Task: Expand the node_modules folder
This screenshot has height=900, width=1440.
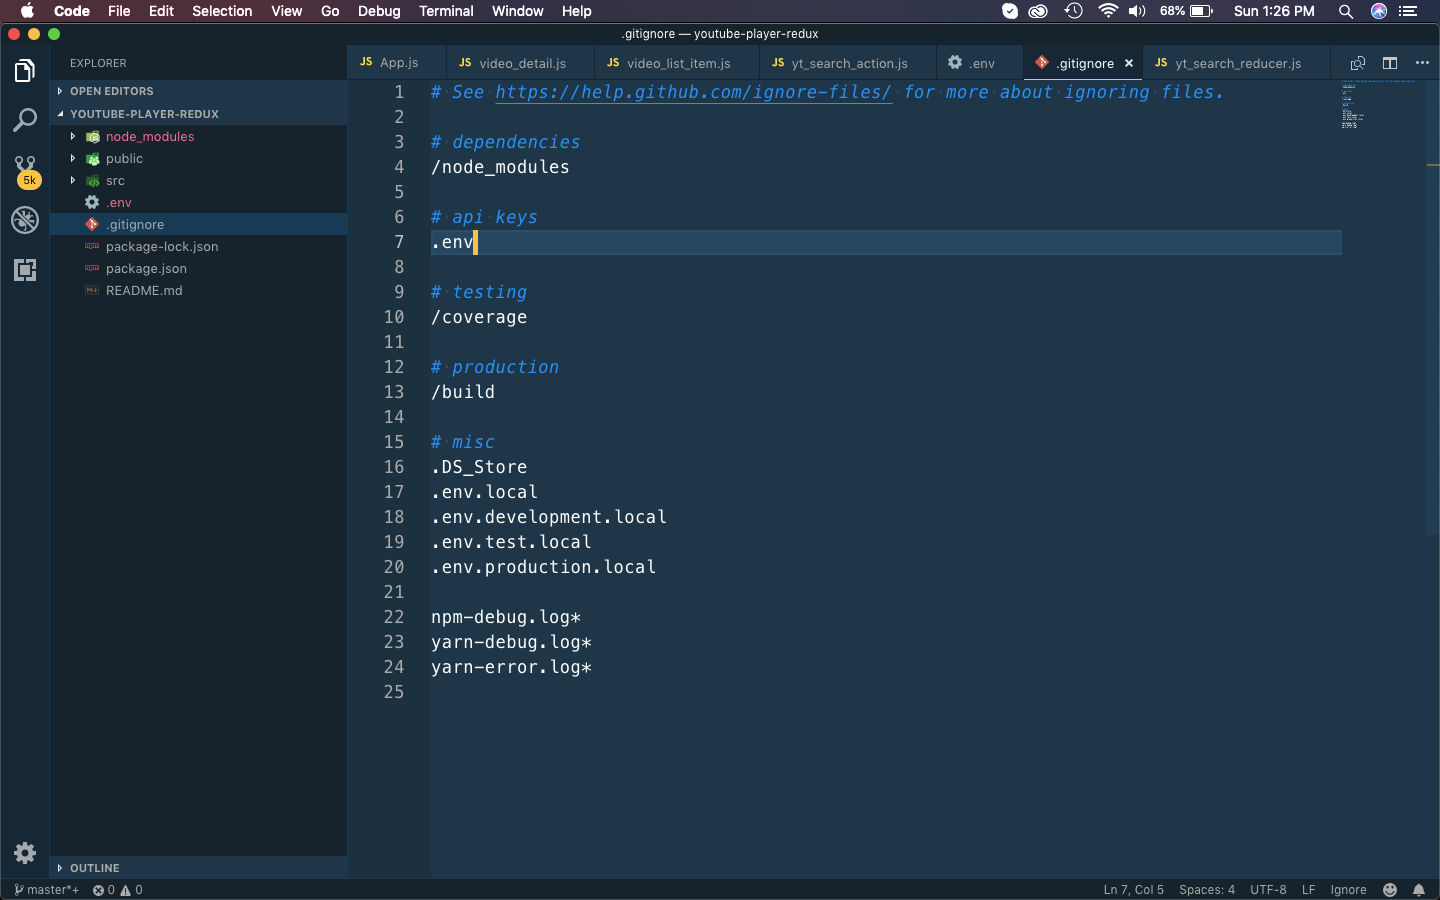Action: 199,137
